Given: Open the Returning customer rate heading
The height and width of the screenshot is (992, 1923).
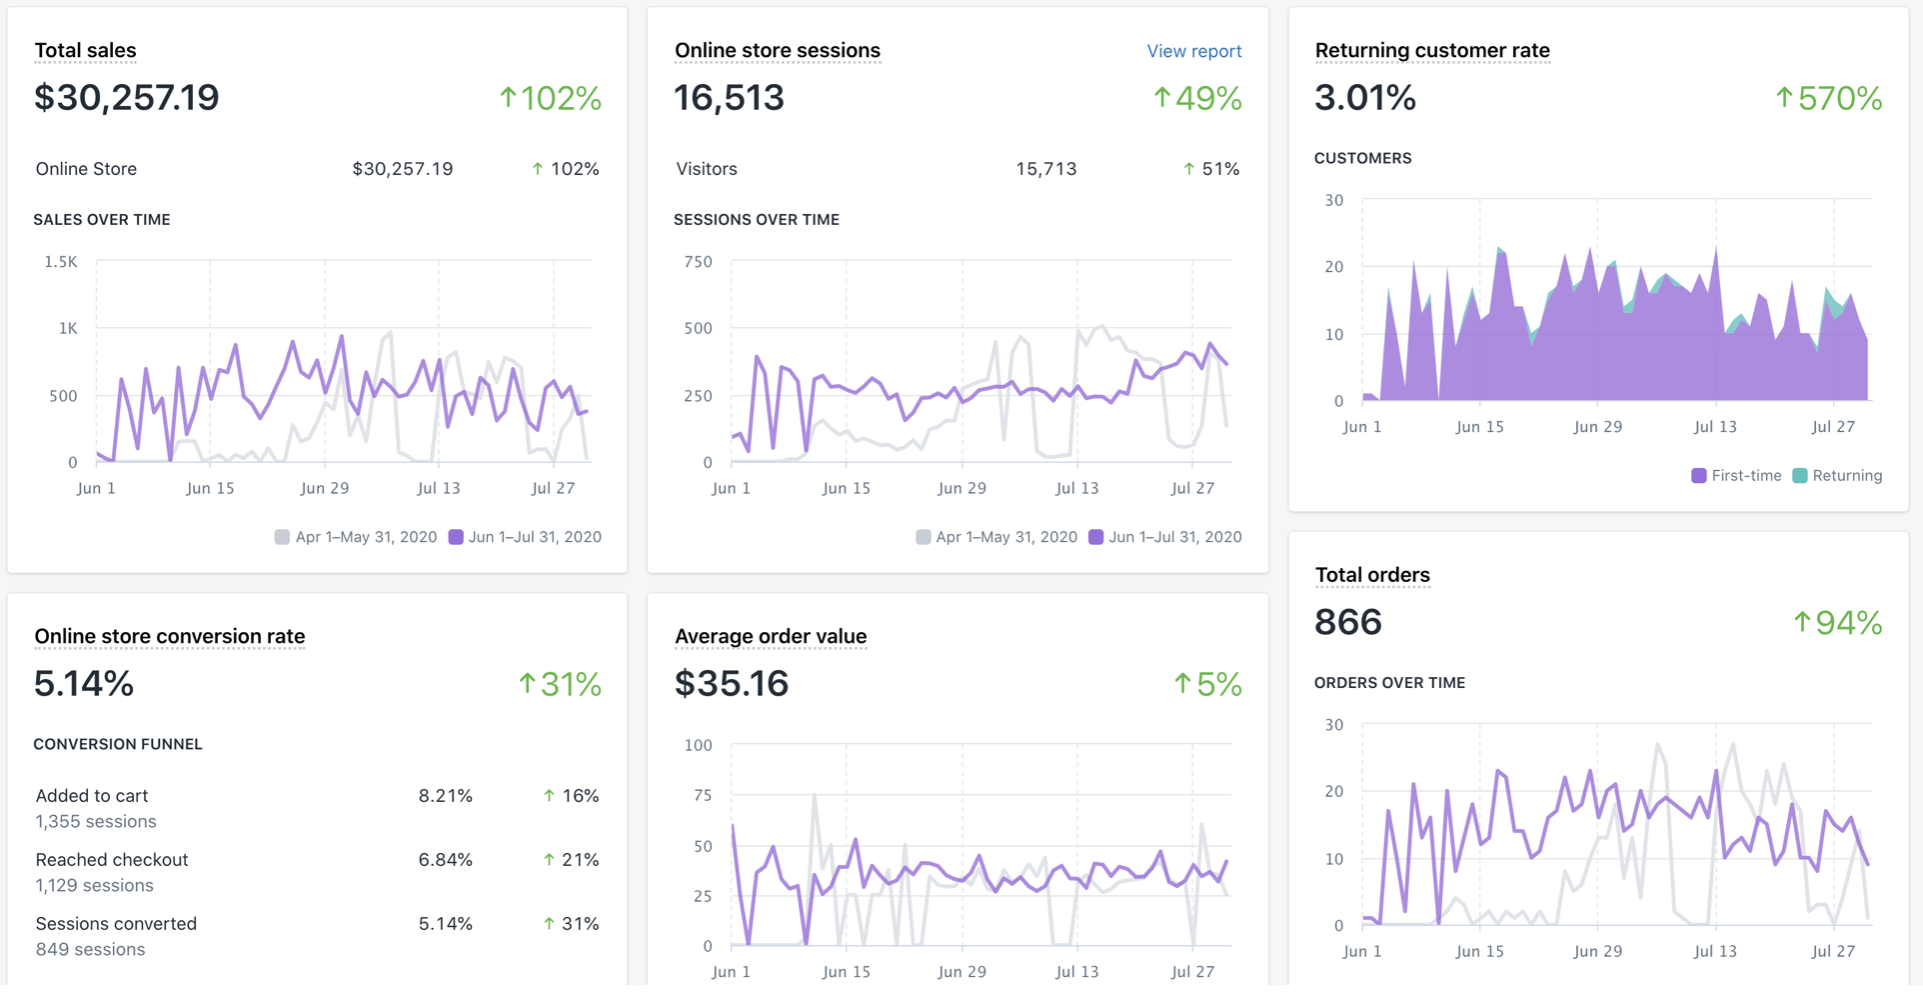Looking at the screenshot, I should 1431,50.
